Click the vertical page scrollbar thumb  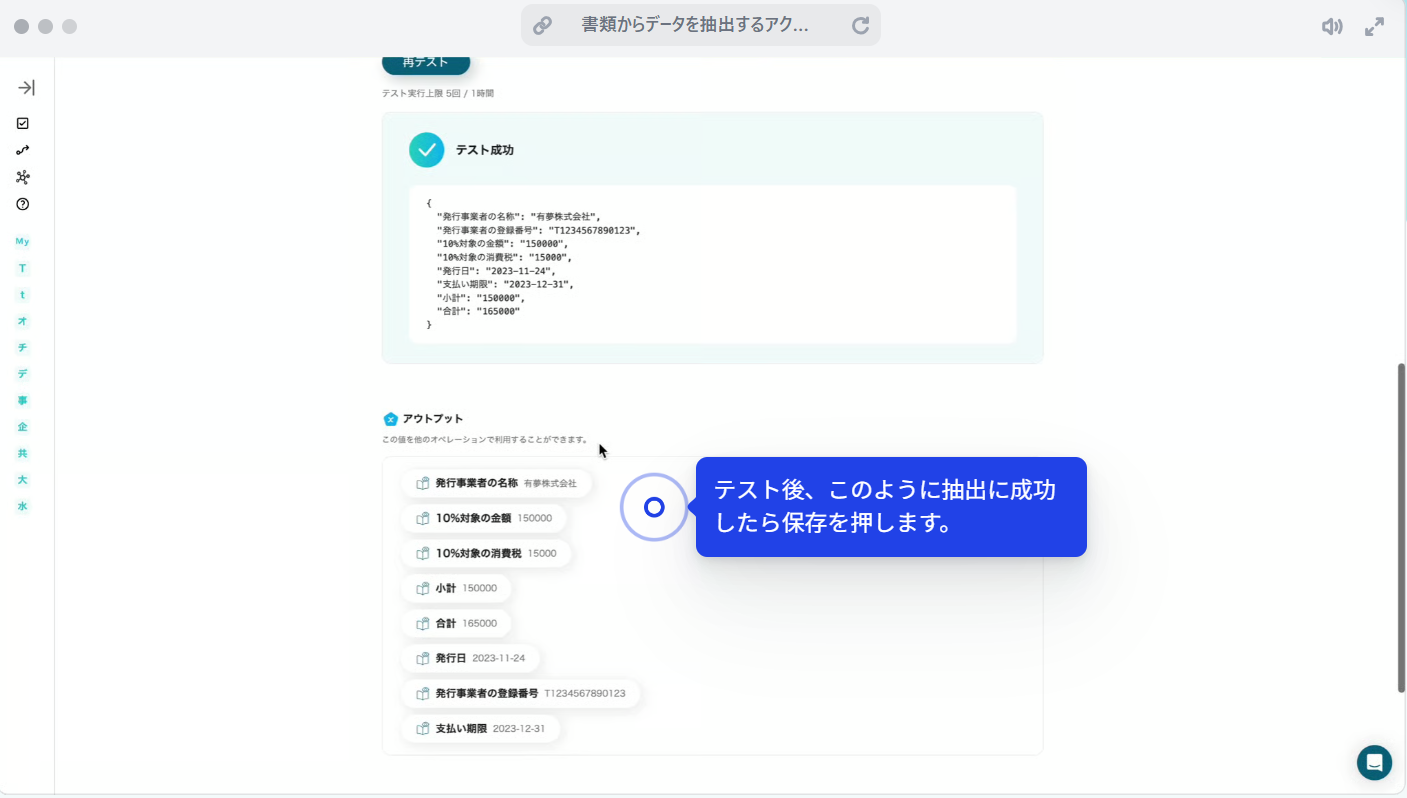point(1401,527)
